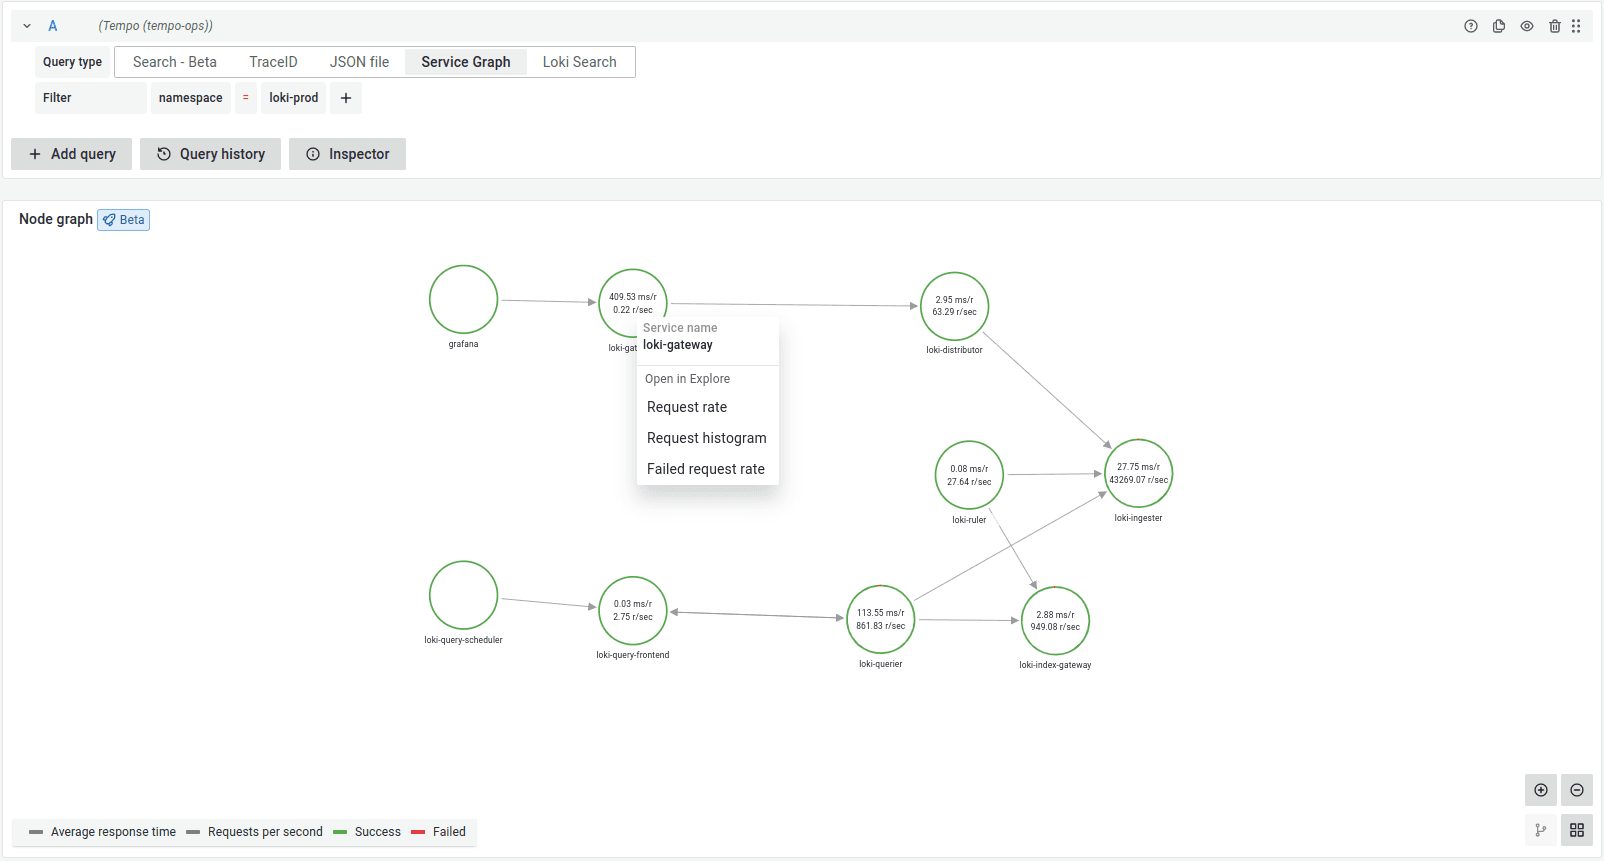Select Request histogram from the context menu
The height and width of the screenshot is (861, 1604).
[706, 438]
